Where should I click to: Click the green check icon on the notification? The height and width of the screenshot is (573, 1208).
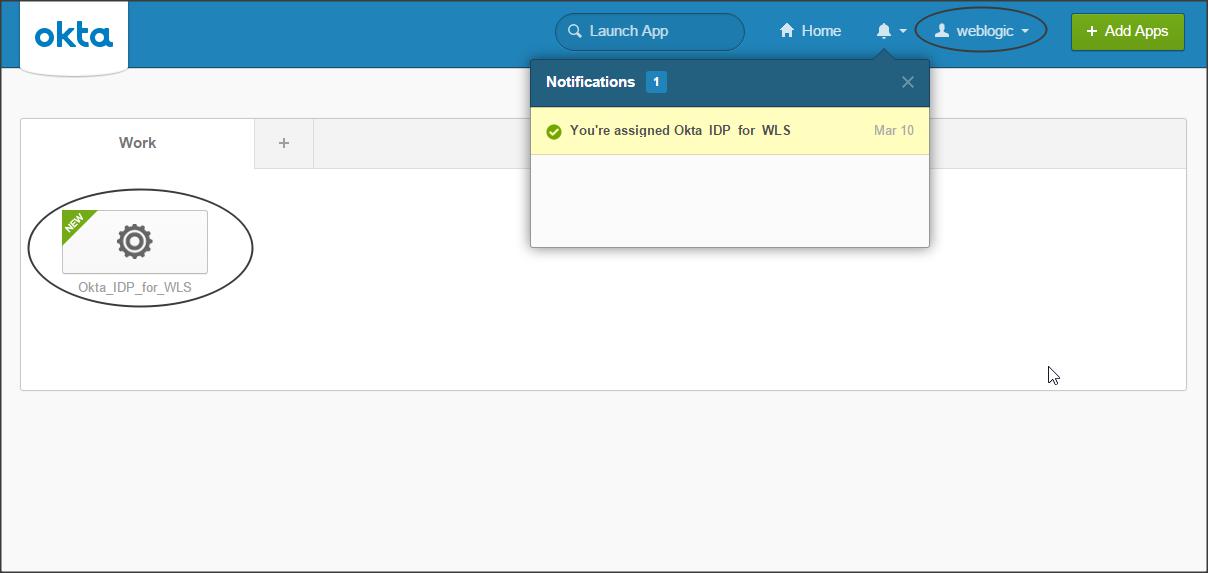[x=554, y=131]
